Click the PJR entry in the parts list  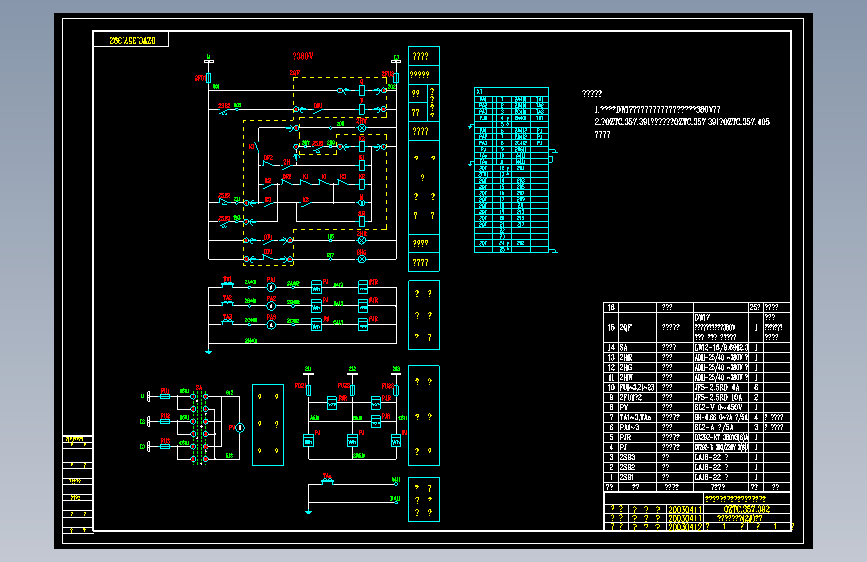click(625, 438)
